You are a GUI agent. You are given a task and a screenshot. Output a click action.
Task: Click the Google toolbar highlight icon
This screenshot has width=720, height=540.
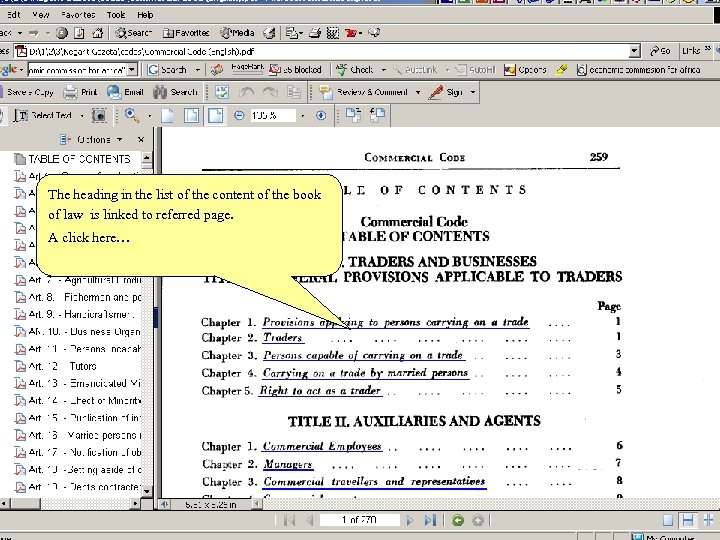point(561,70)
